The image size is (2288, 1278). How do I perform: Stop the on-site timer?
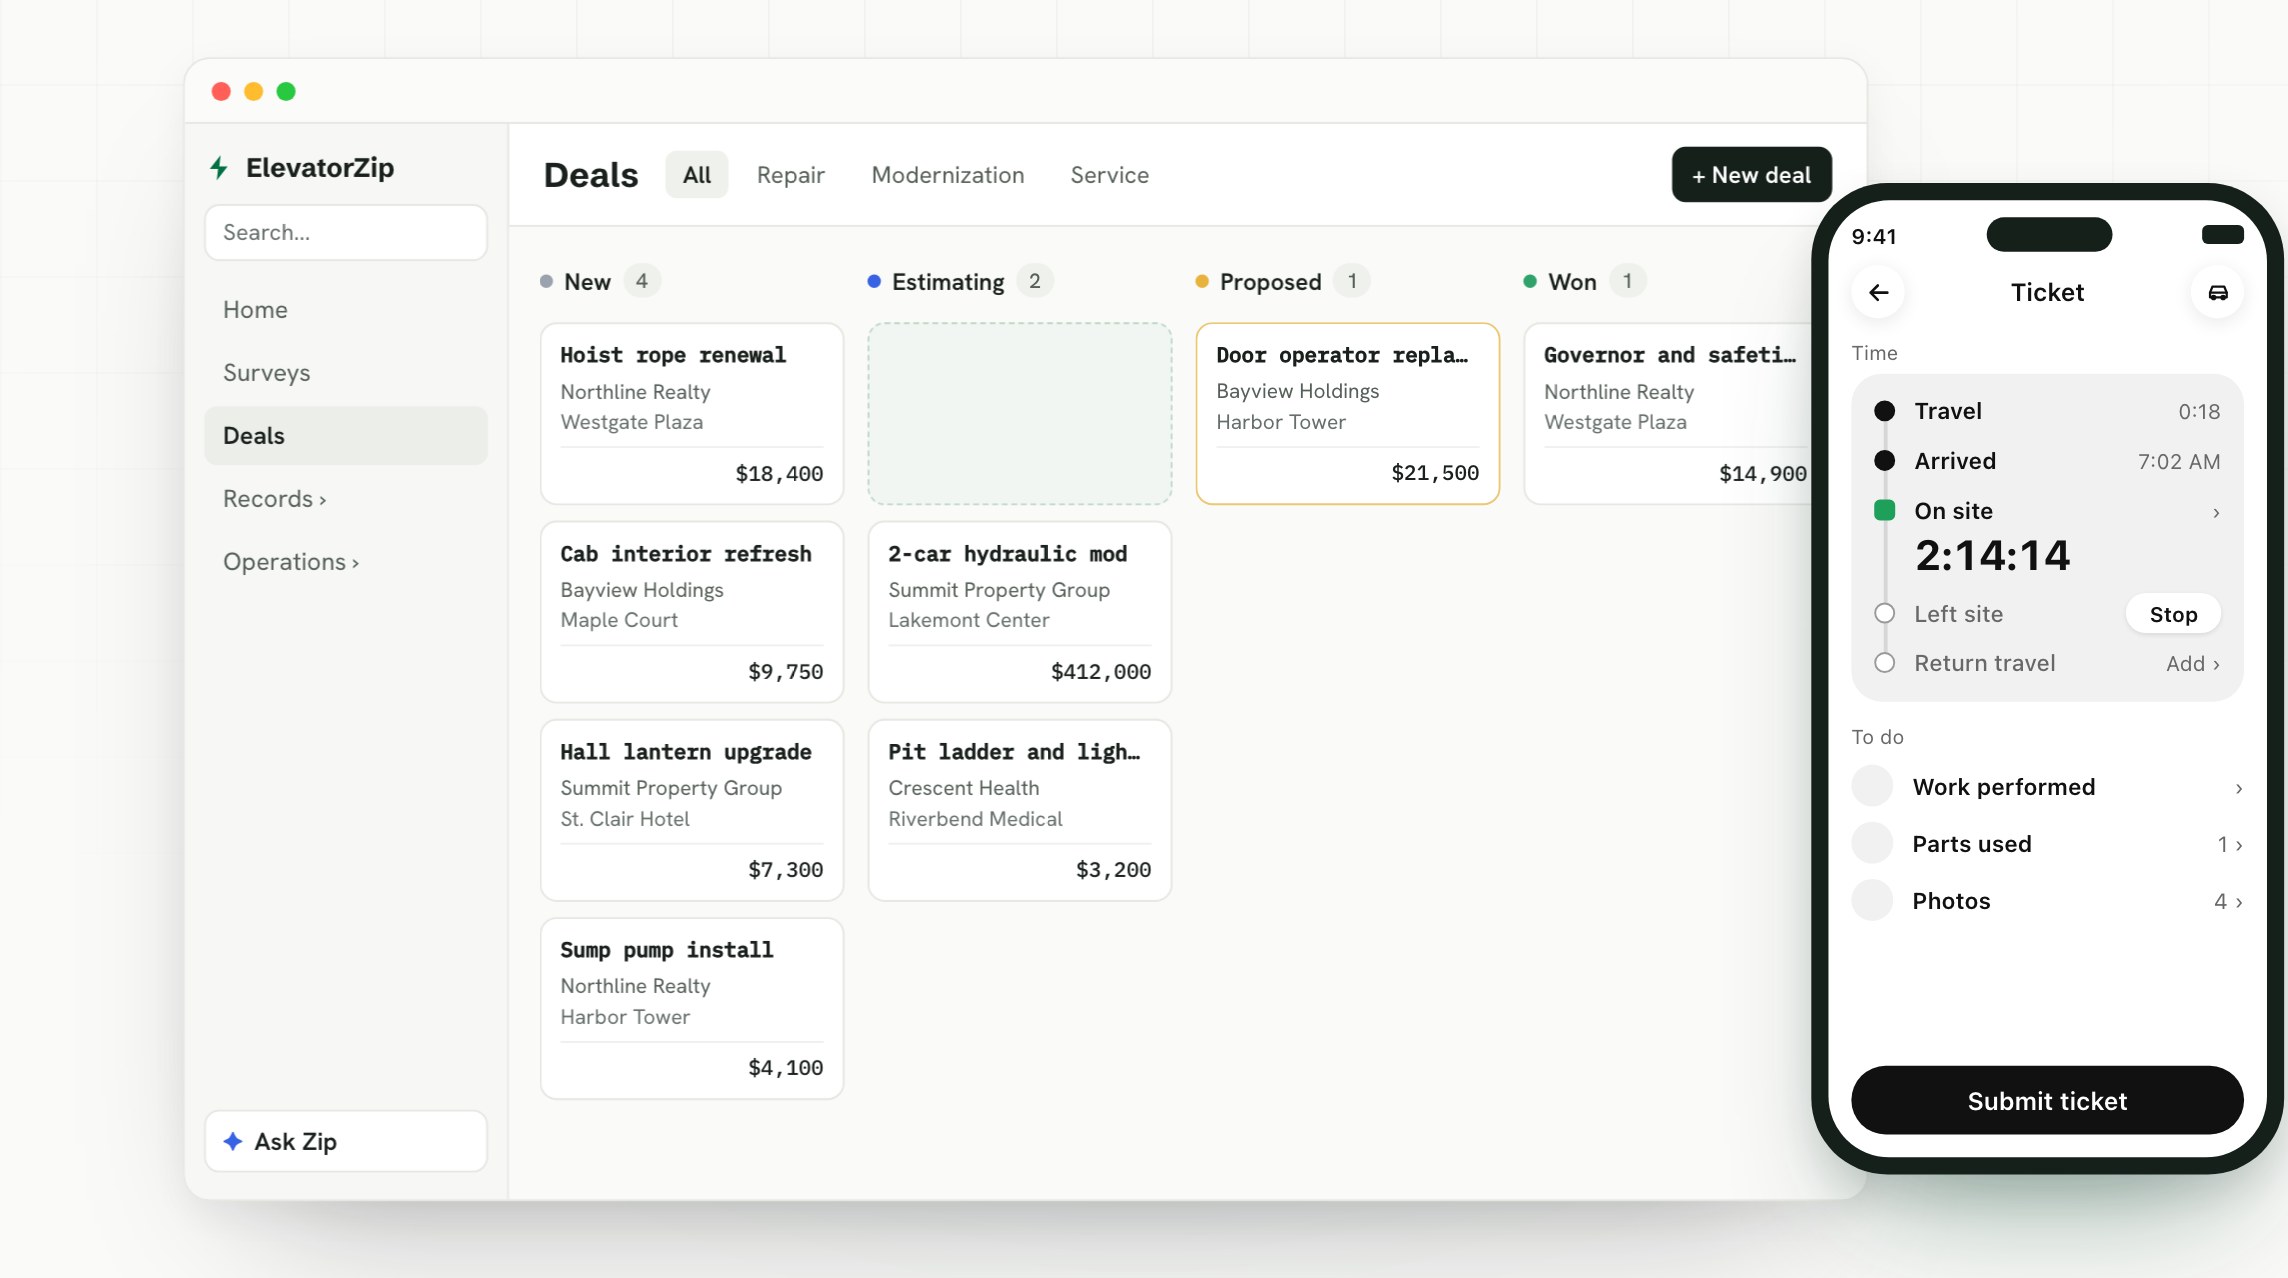2173,614
